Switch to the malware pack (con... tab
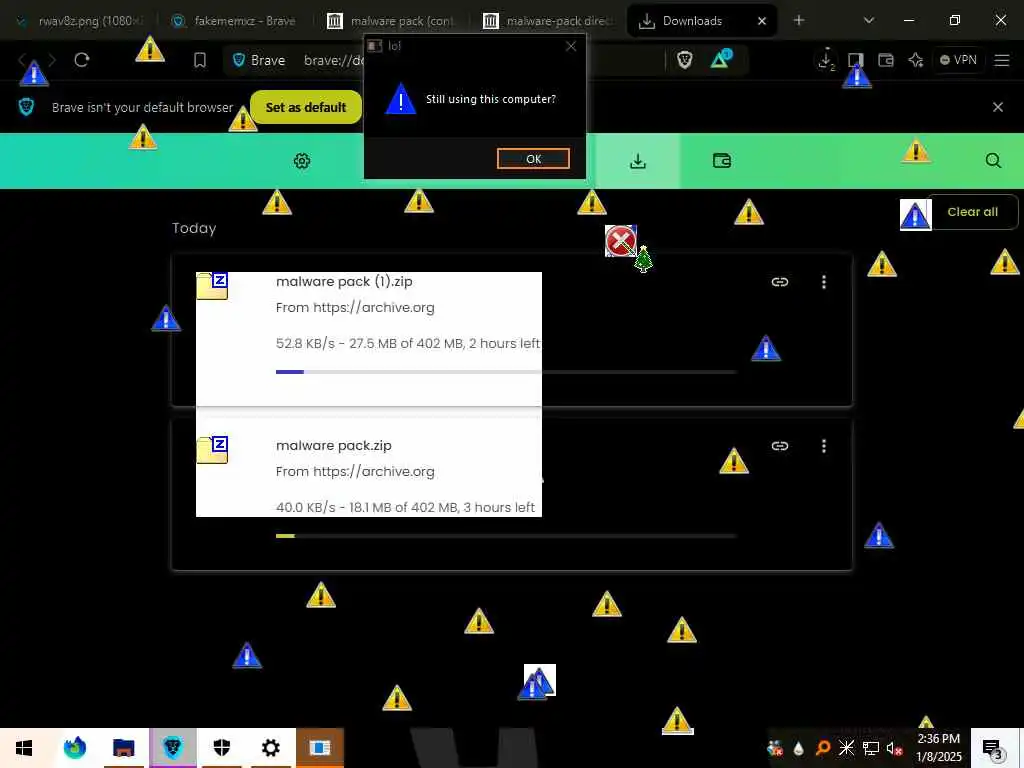1024x768 pixels. point(392,21)
